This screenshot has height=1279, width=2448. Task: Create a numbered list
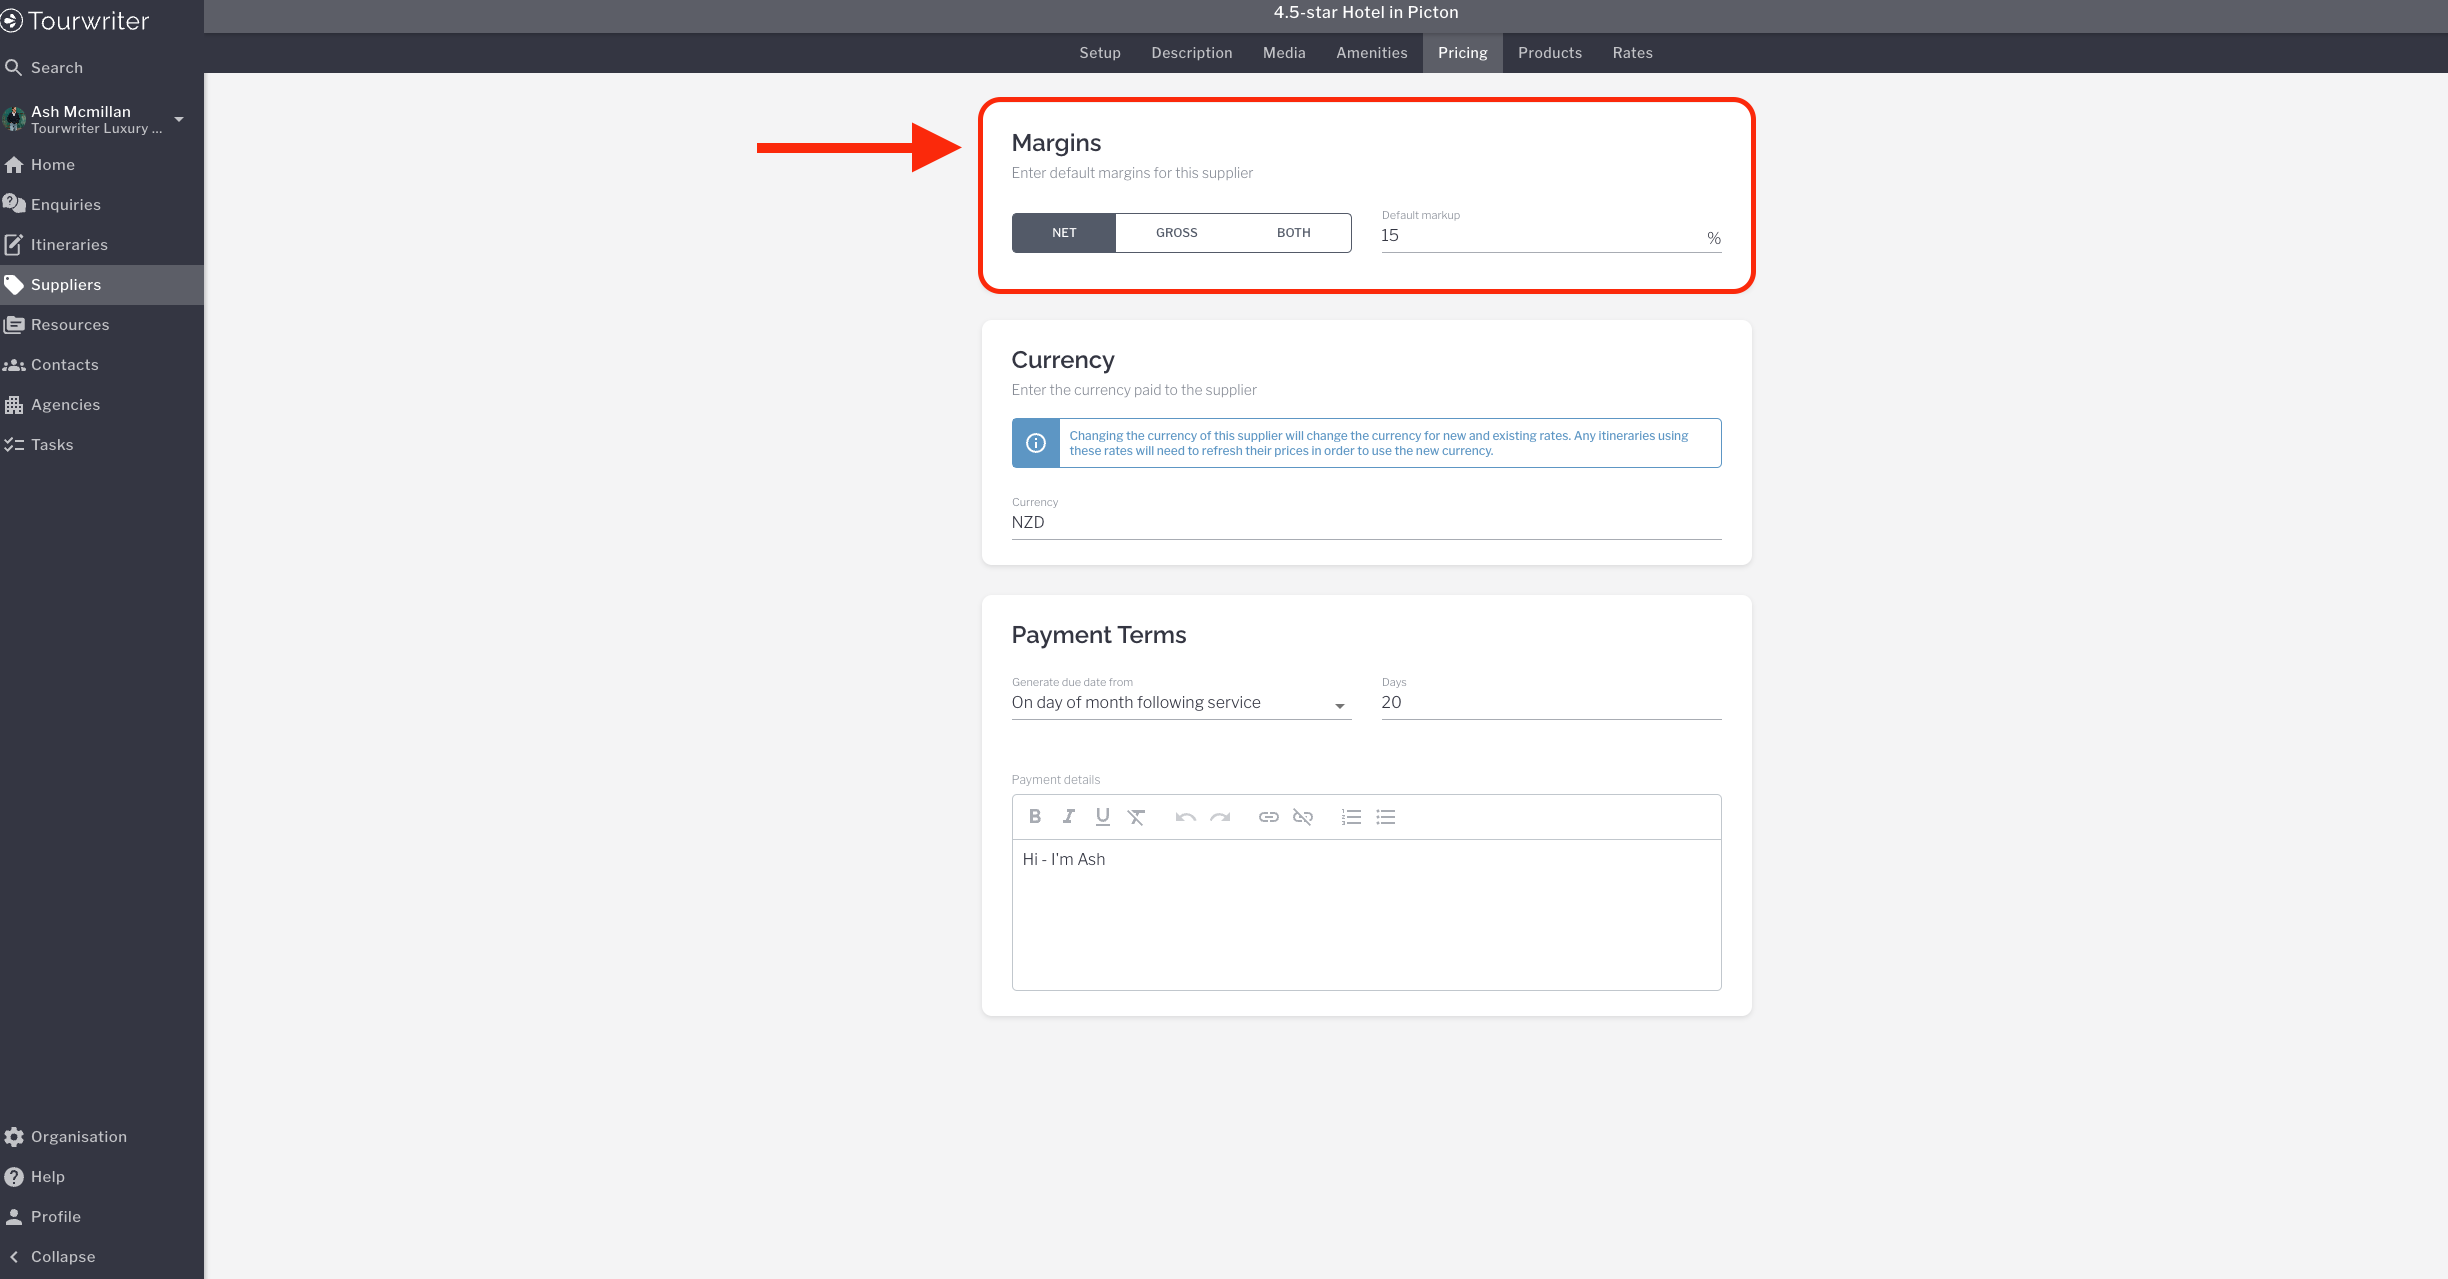(1351, 817)
